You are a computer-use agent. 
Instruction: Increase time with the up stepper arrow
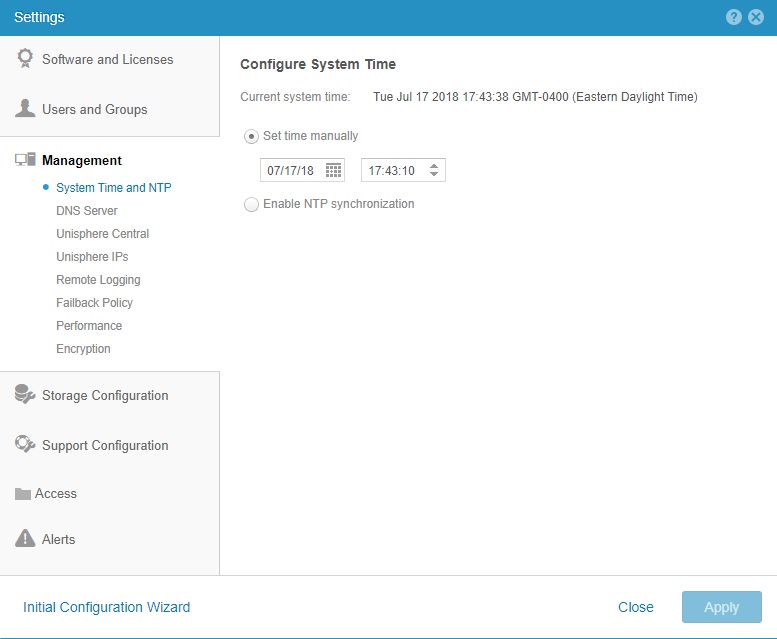434,165
